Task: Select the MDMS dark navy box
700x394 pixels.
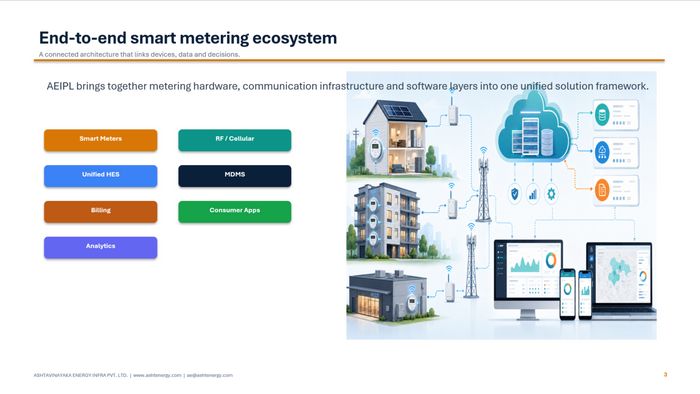Action: [235, 176]
